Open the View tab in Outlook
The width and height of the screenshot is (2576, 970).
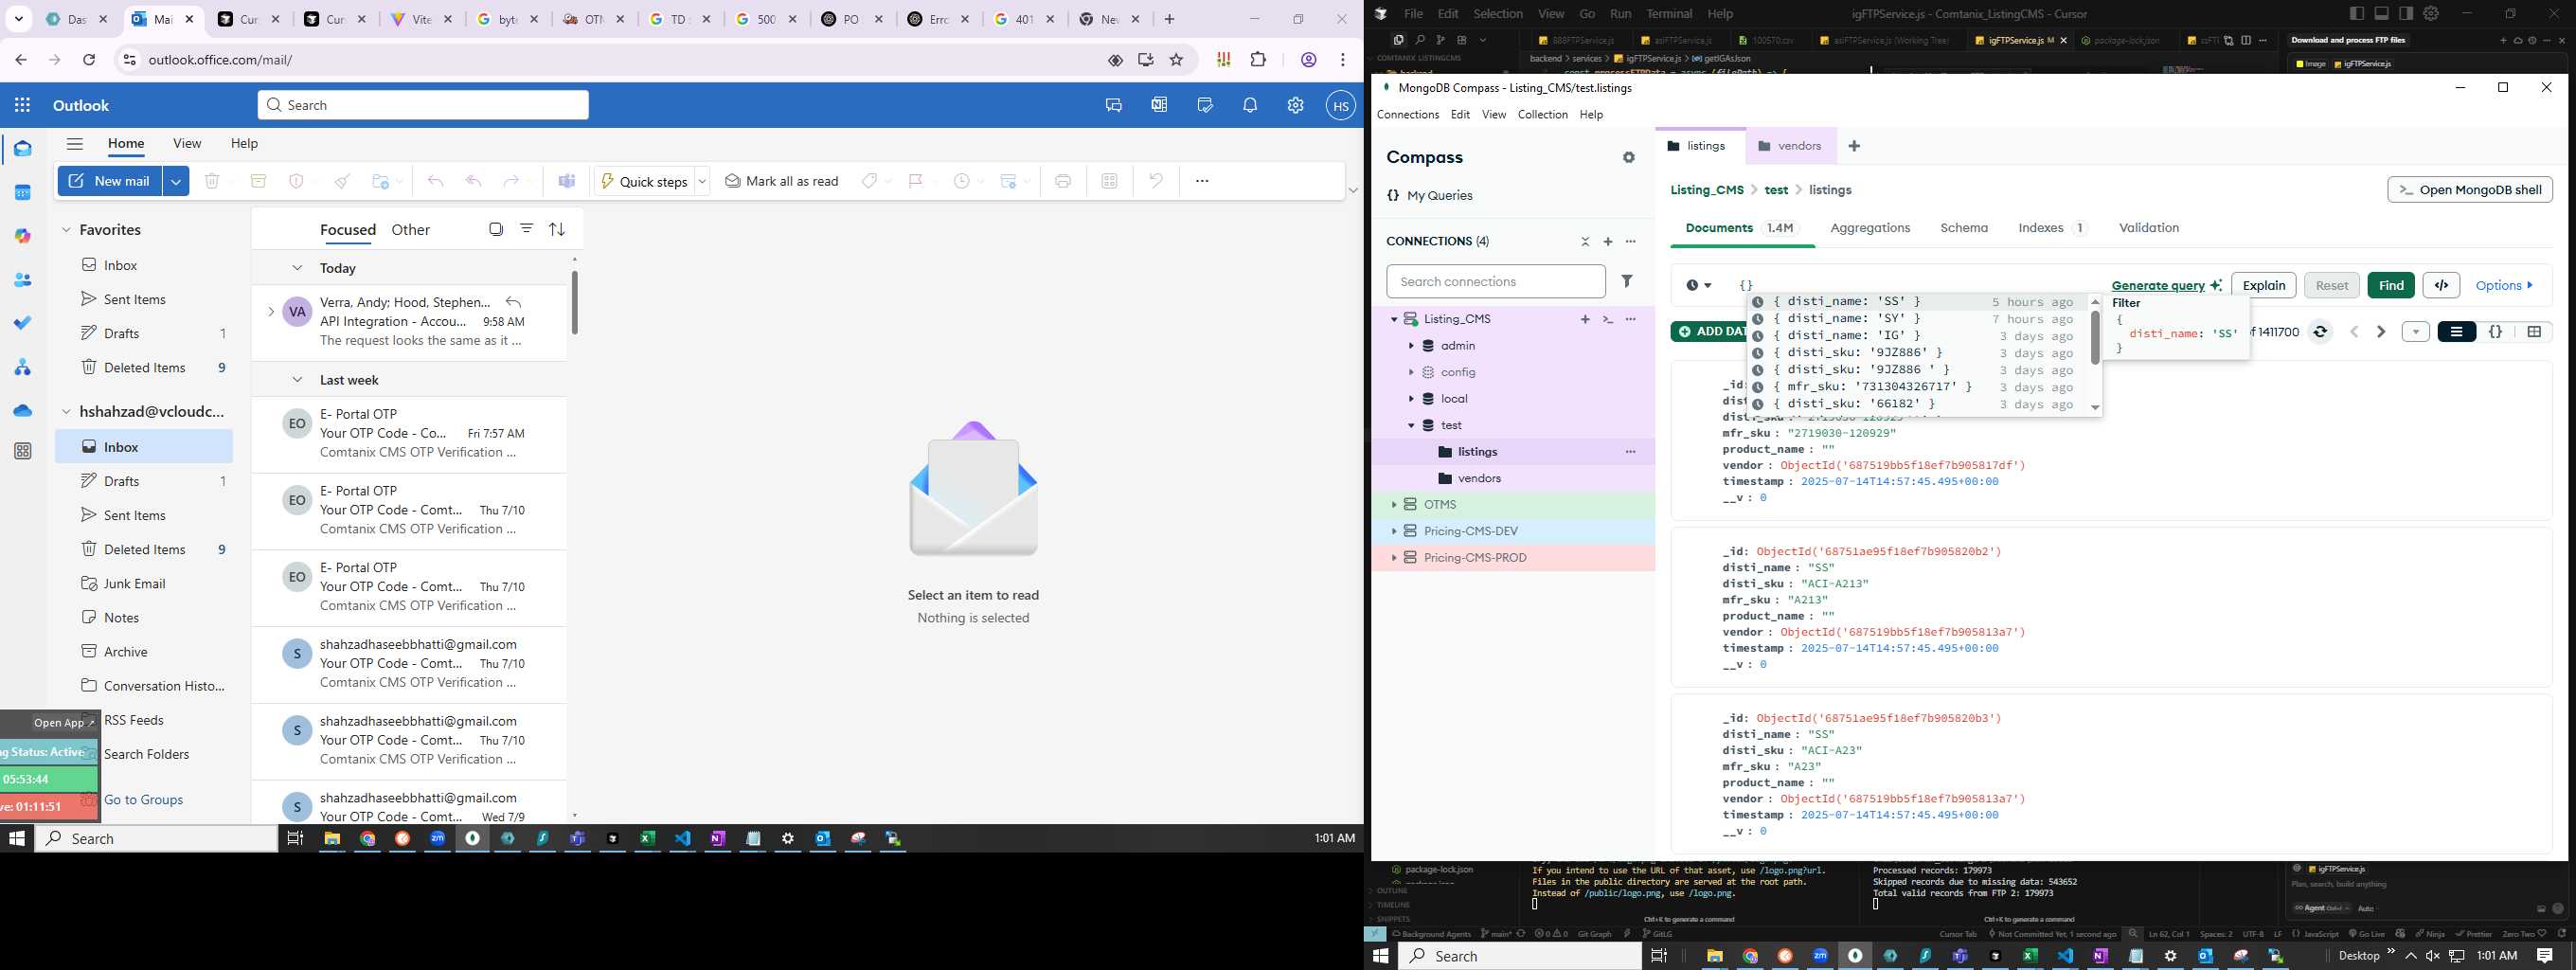click(x=187, y=144)
